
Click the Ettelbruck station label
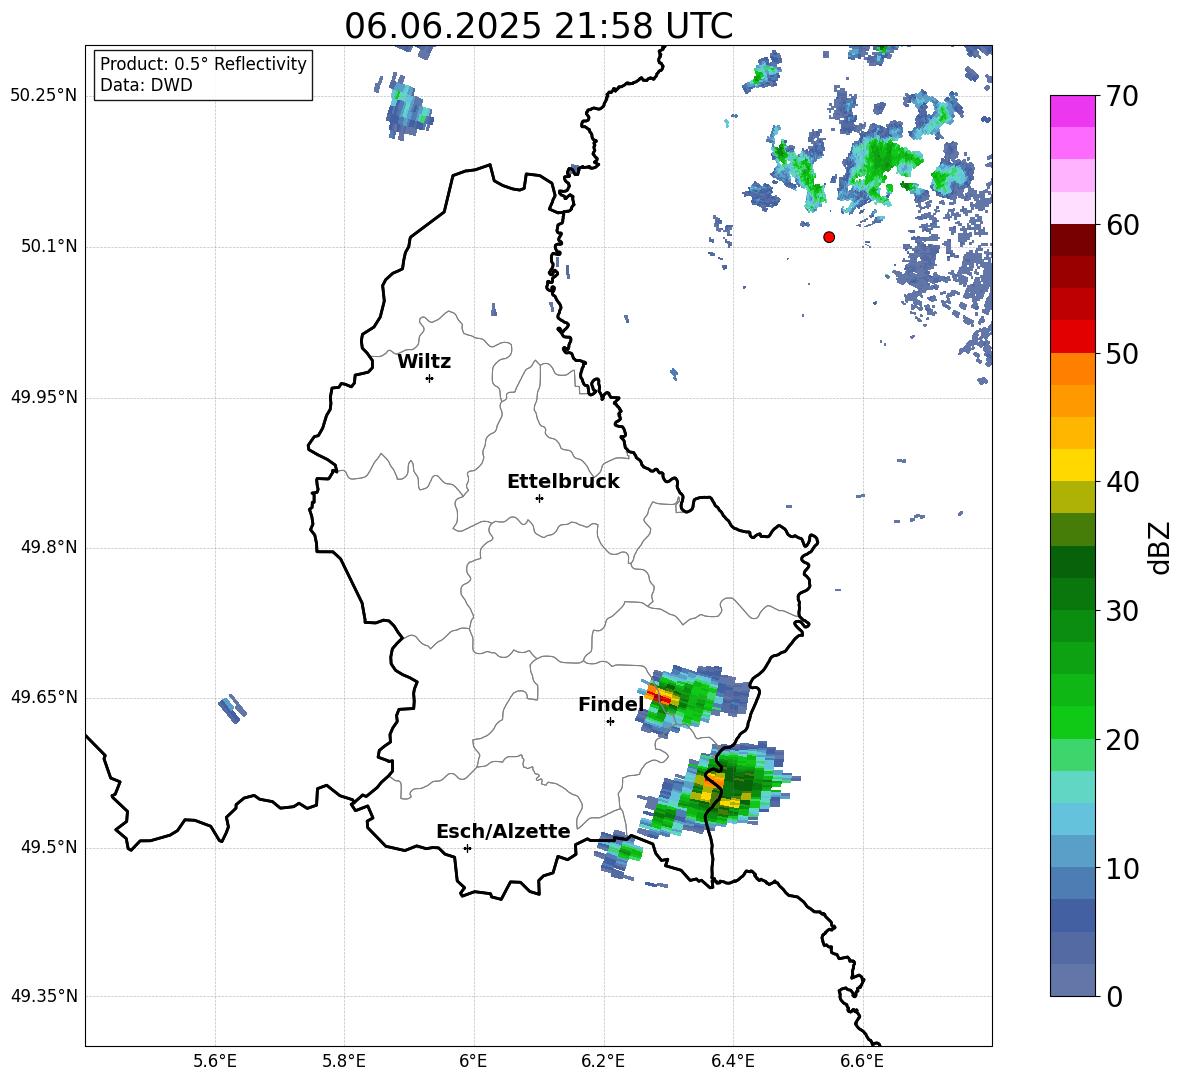(563, 482)
